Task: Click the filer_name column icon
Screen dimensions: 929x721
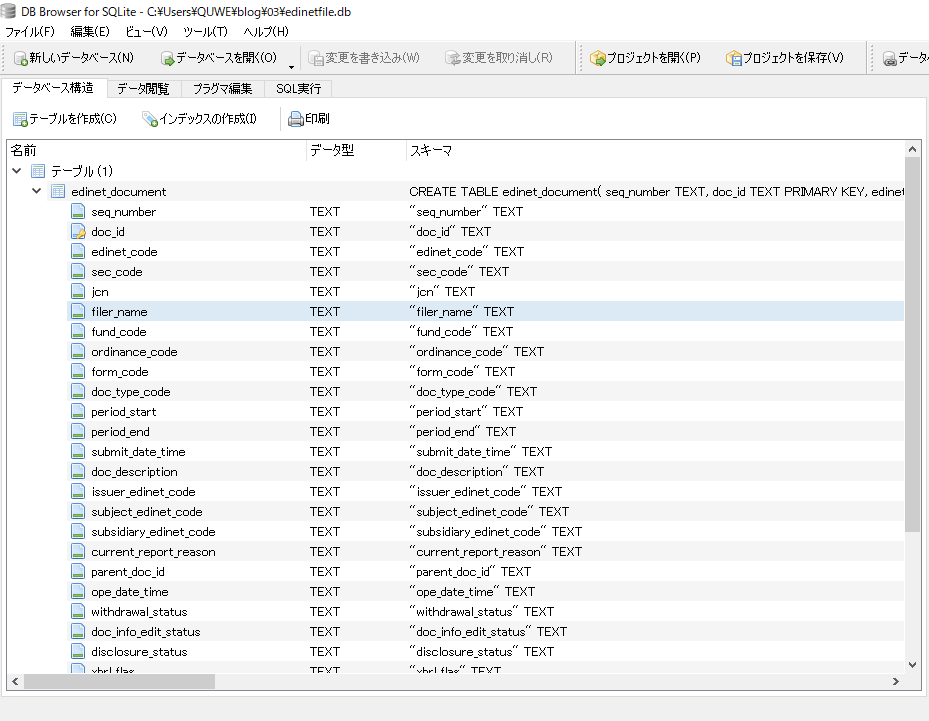Action: [x=78, y=312]
